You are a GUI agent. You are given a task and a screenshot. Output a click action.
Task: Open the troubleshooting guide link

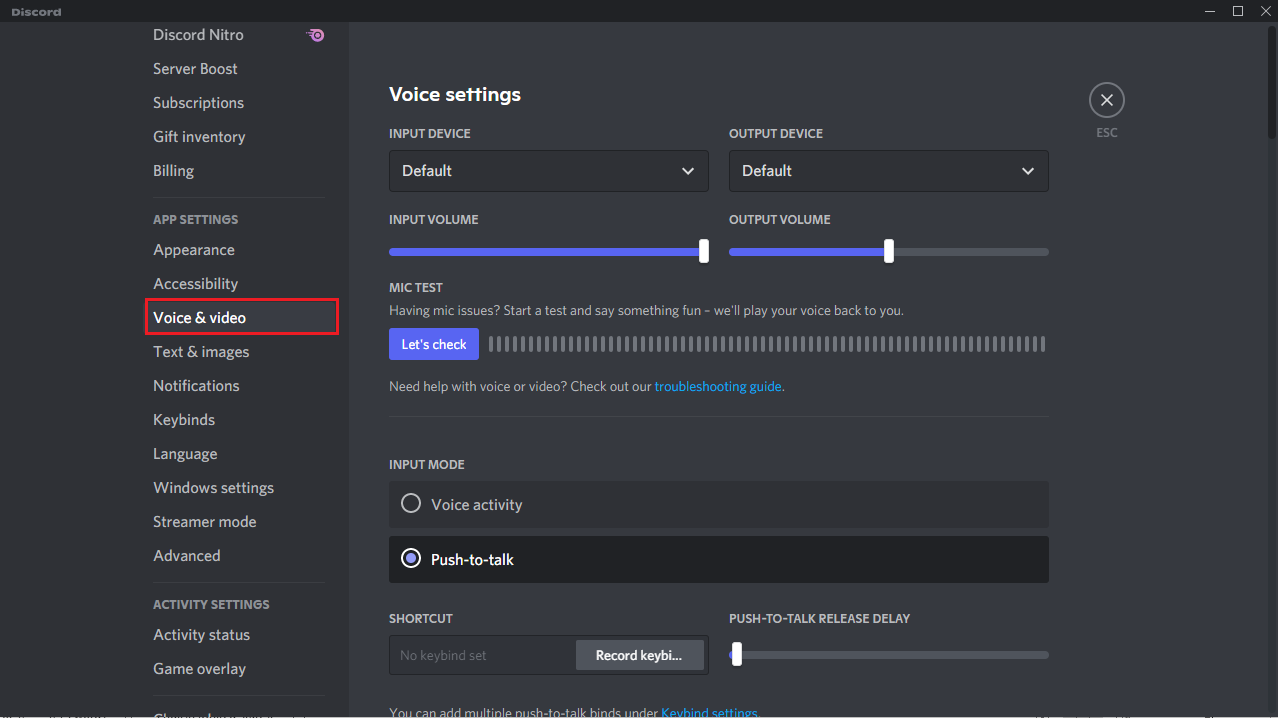pos(718,386)
